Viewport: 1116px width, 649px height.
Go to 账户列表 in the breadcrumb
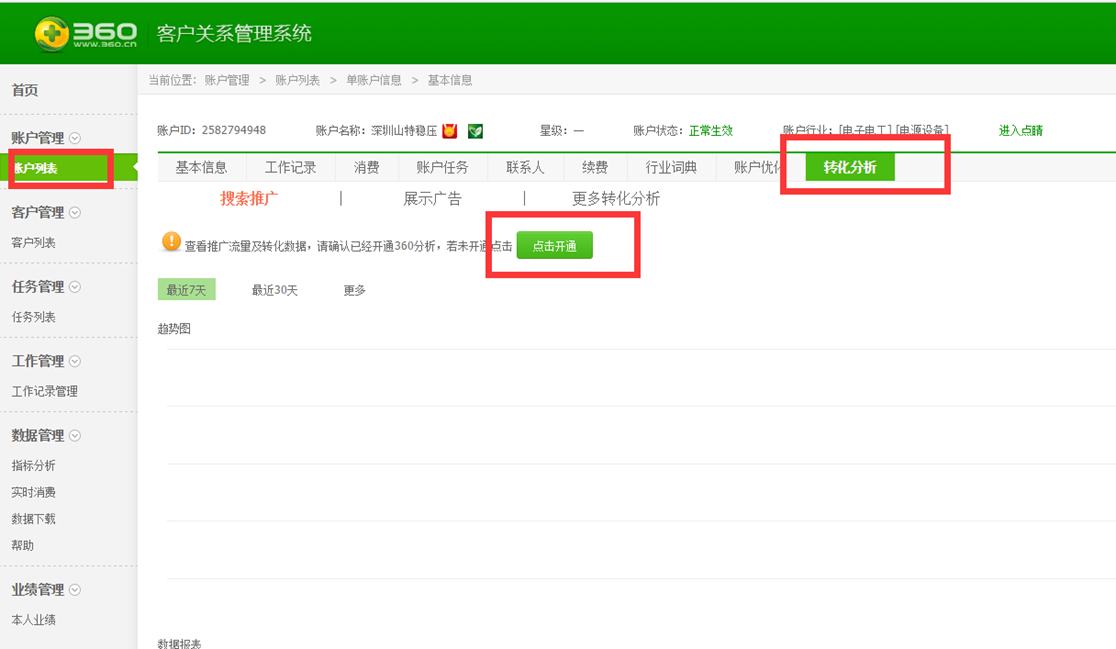(297, 80)
